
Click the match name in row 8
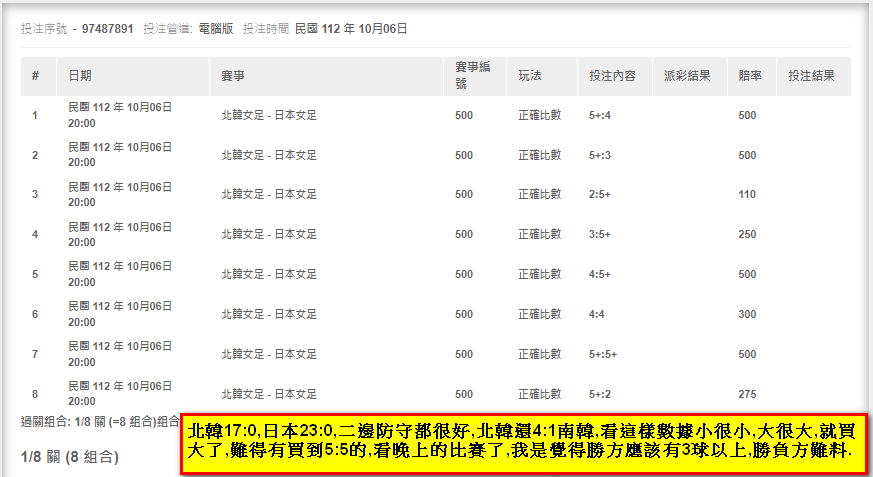pyautogui.click(x=269, y=395)
